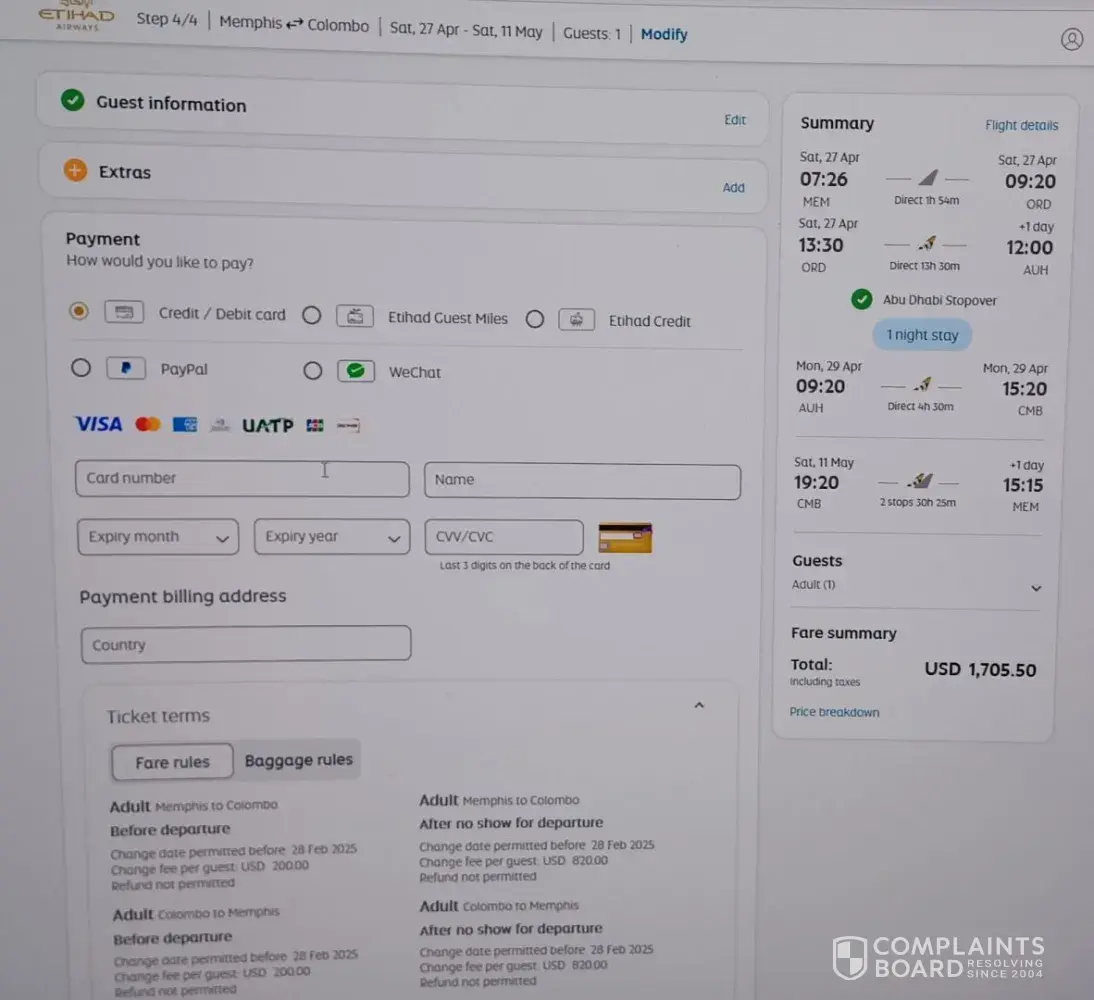
Task: Click the Etihad Credit icon
Action: (576, 319)
